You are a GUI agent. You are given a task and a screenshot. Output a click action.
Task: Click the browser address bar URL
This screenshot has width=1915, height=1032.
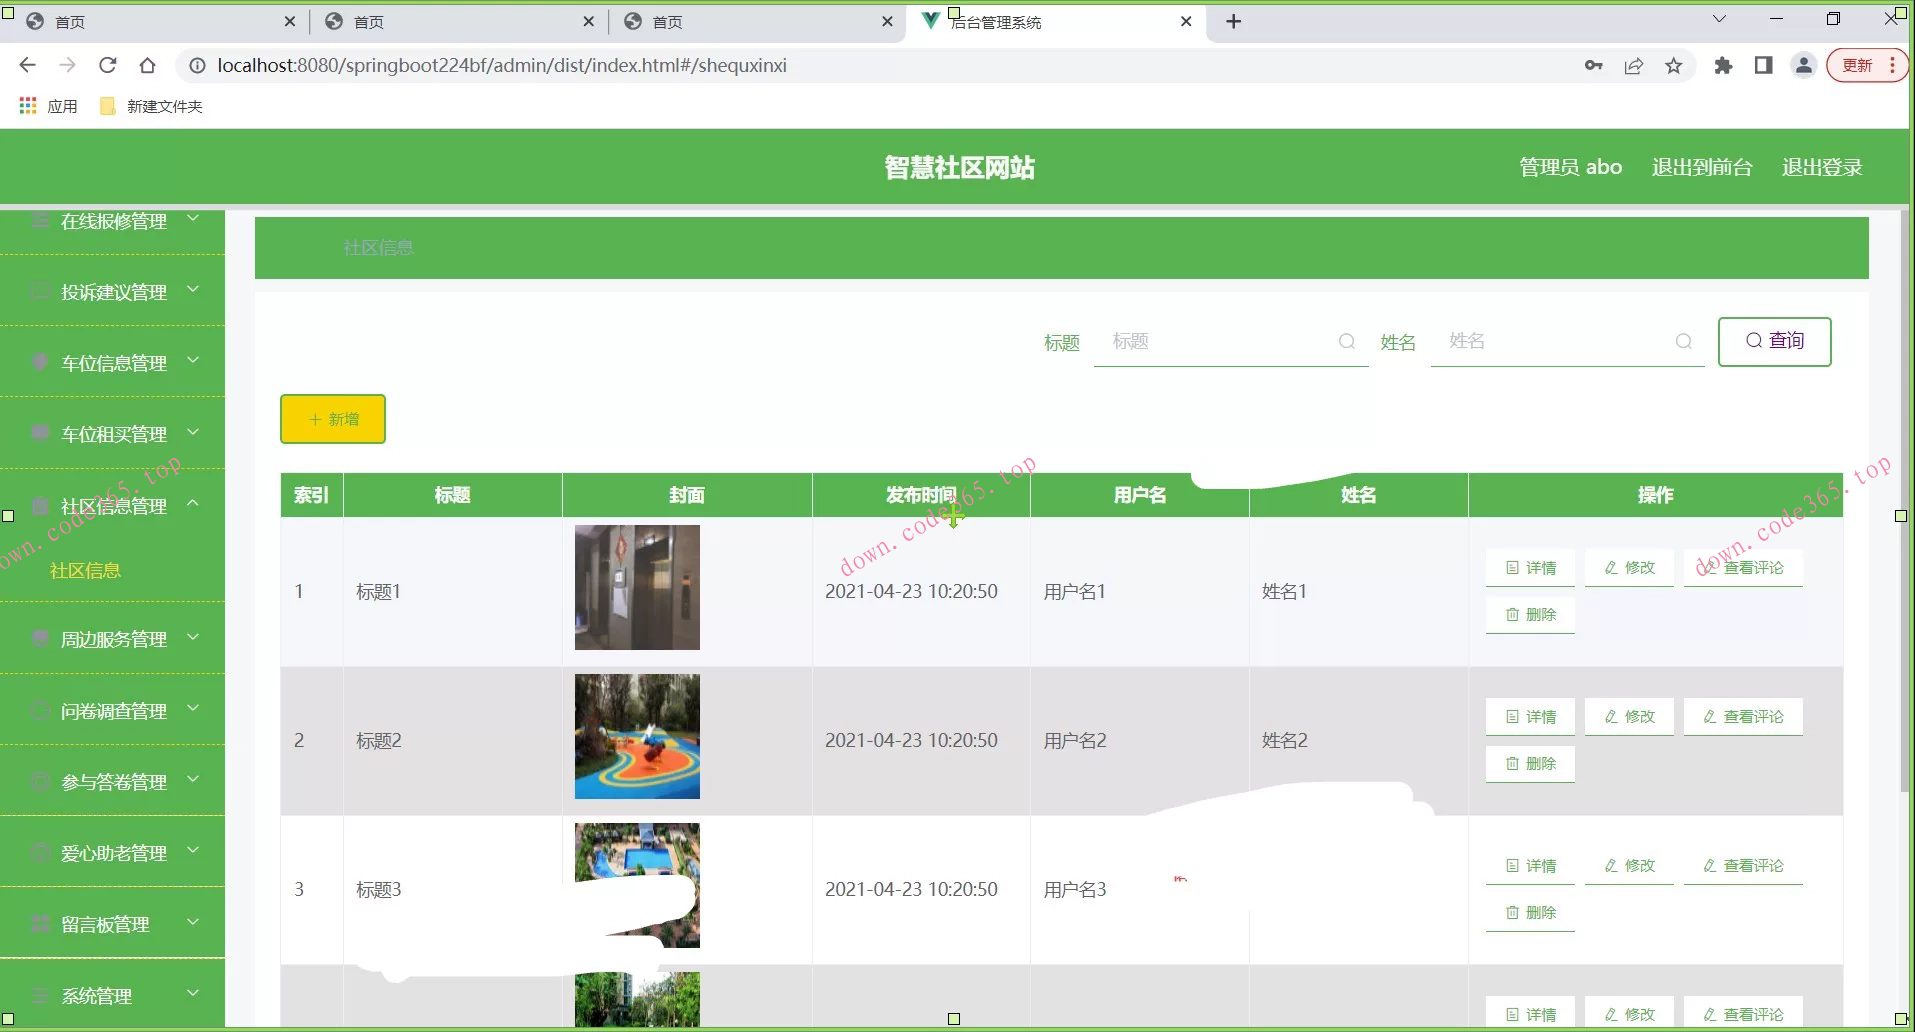pos(502,65)
